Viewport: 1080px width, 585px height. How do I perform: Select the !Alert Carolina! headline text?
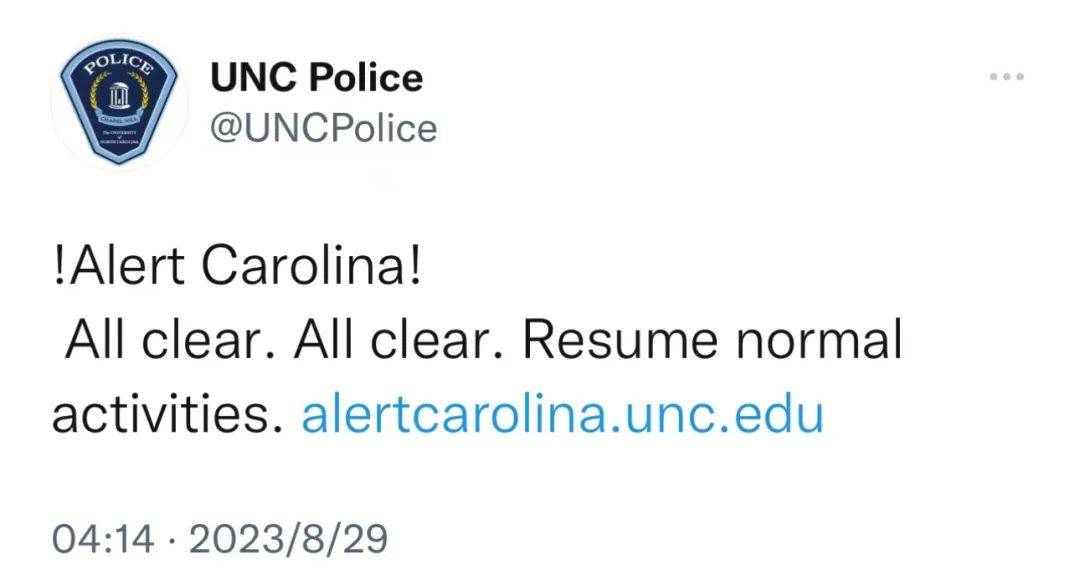click(237, 266)
